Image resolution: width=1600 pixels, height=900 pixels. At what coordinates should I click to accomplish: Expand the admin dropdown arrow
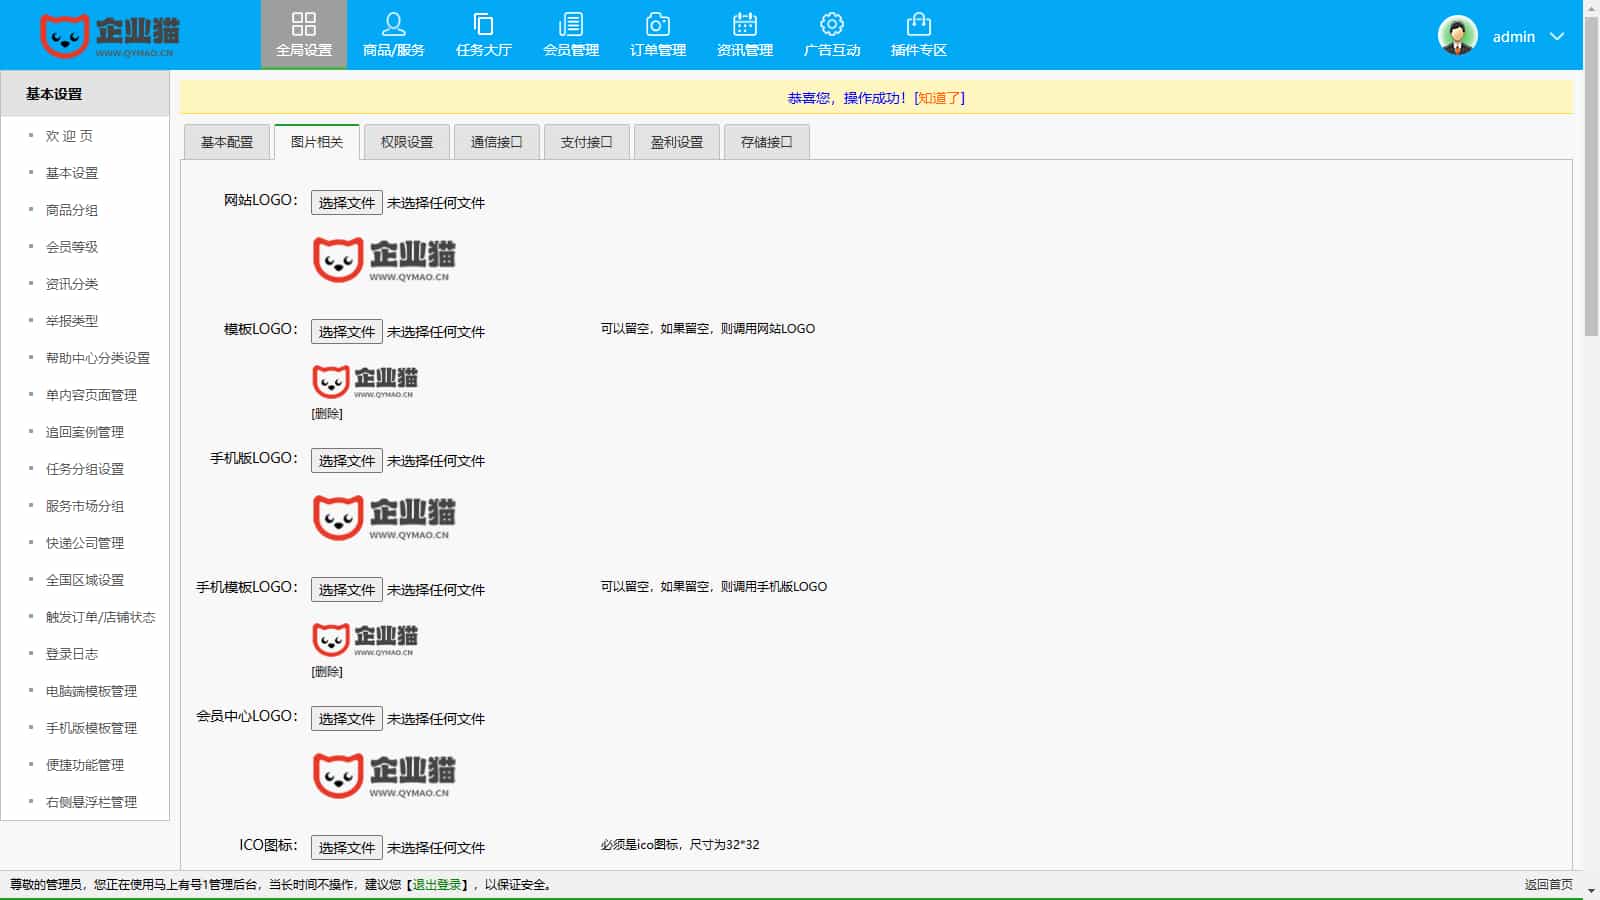[x=1556, y=36]
